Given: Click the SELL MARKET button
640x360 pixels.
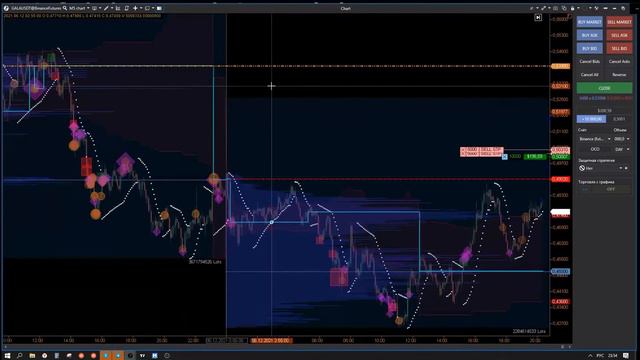Looking at the screenshot, I should (x=619, y=22).
